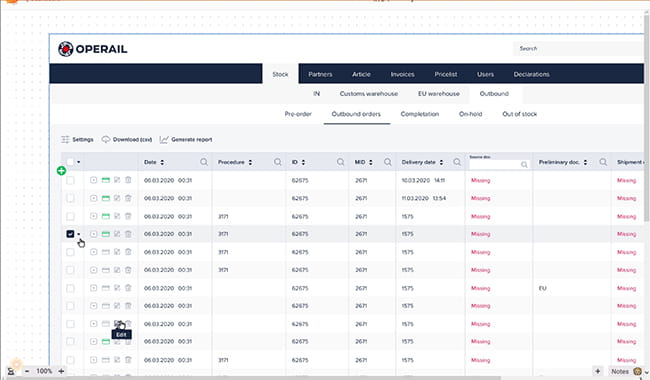Open the Declarations tab
The image size is (650, 380).
[531, 74]
